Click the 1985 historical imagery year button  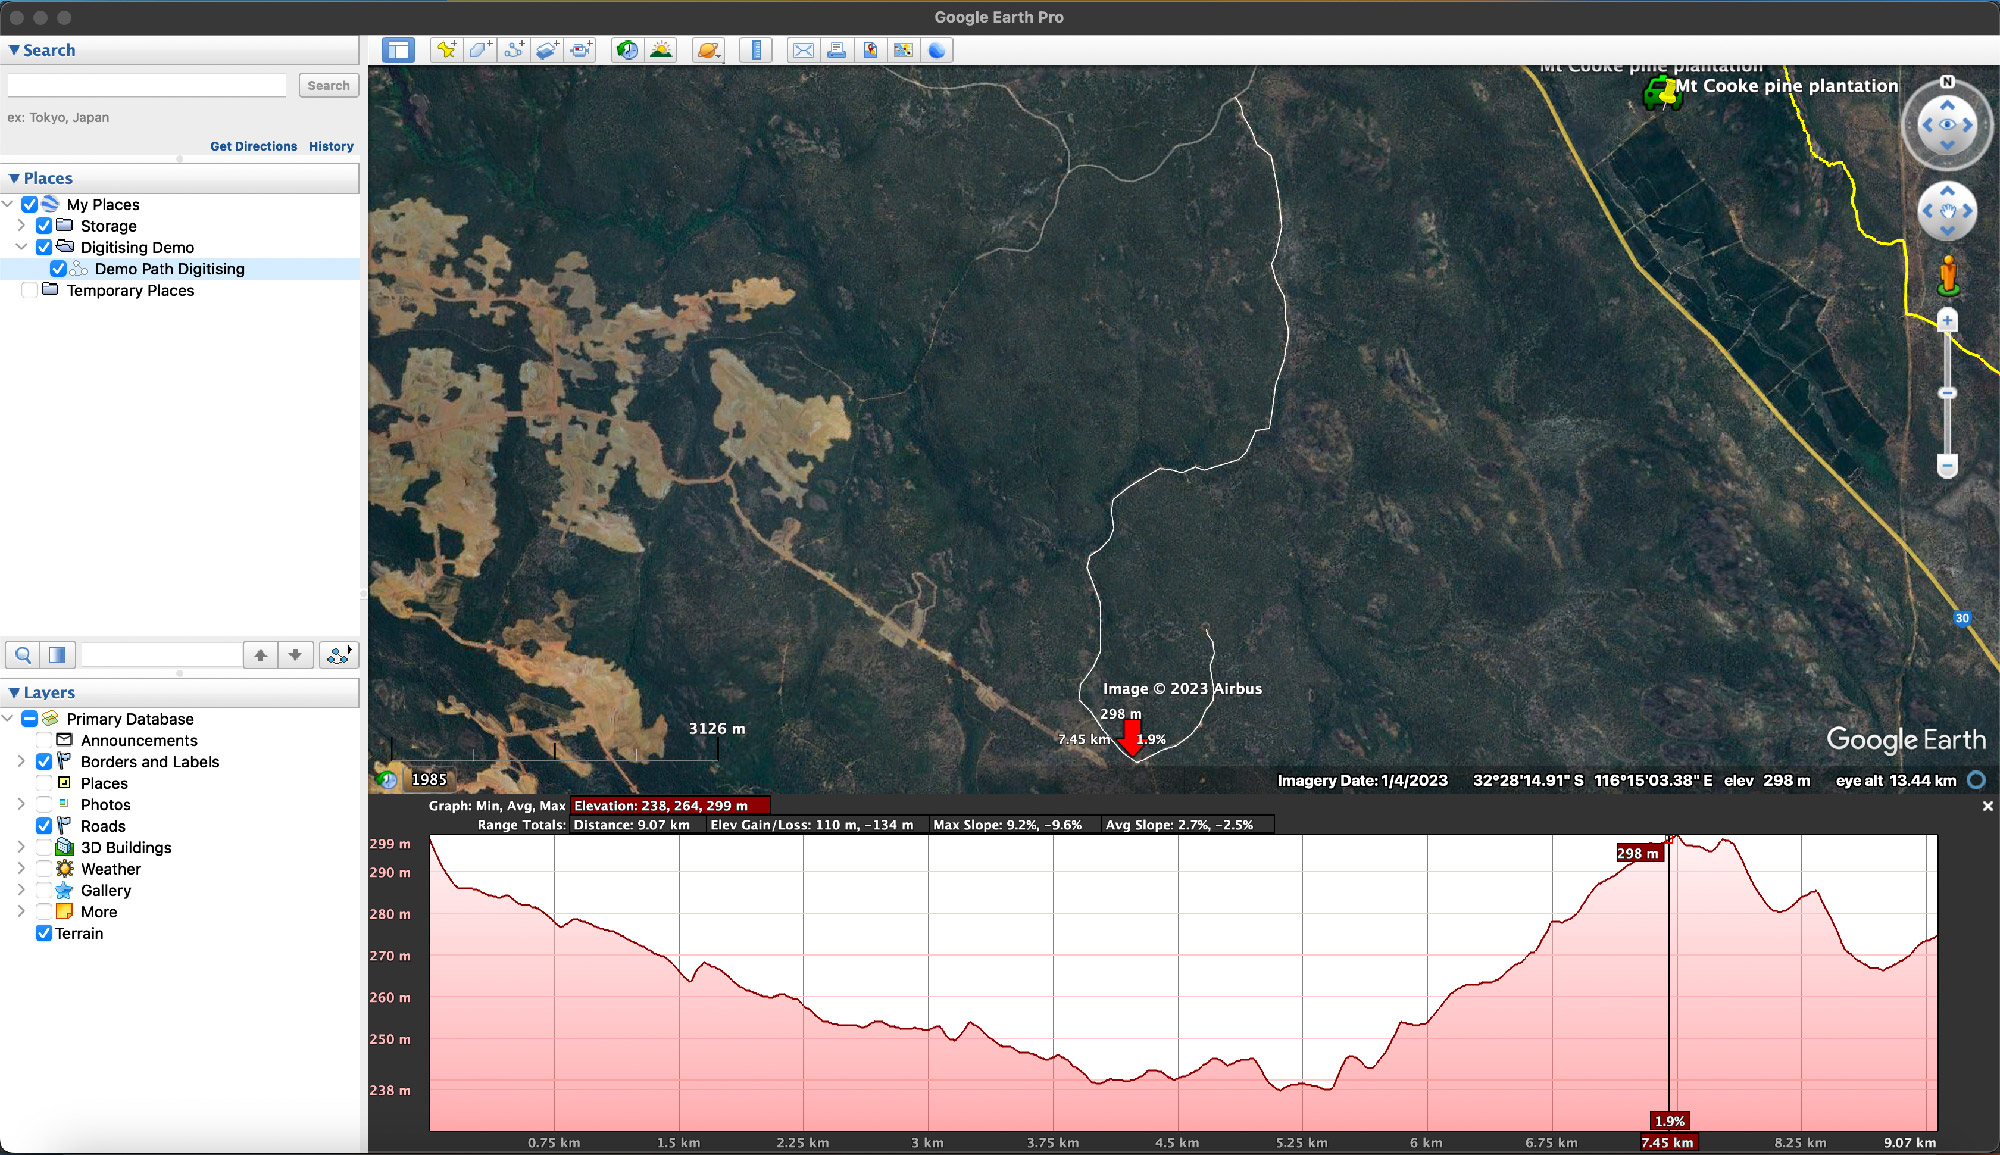coord(429,779)
